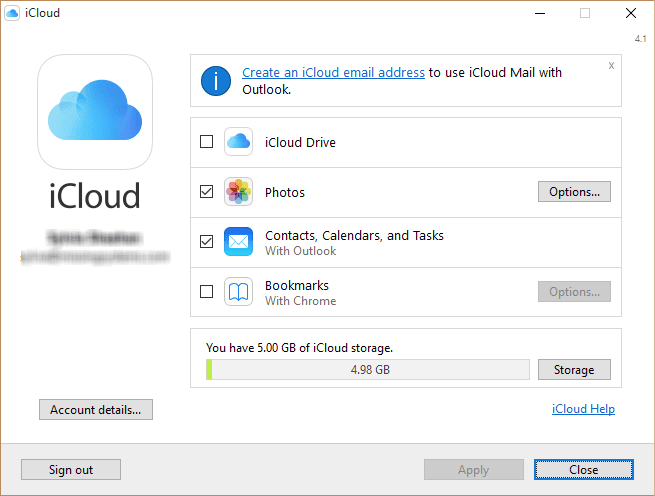The width and height of the screenshot is (655, 496).
Task: Click the version number 4.1
Action: tap(640, 39)
